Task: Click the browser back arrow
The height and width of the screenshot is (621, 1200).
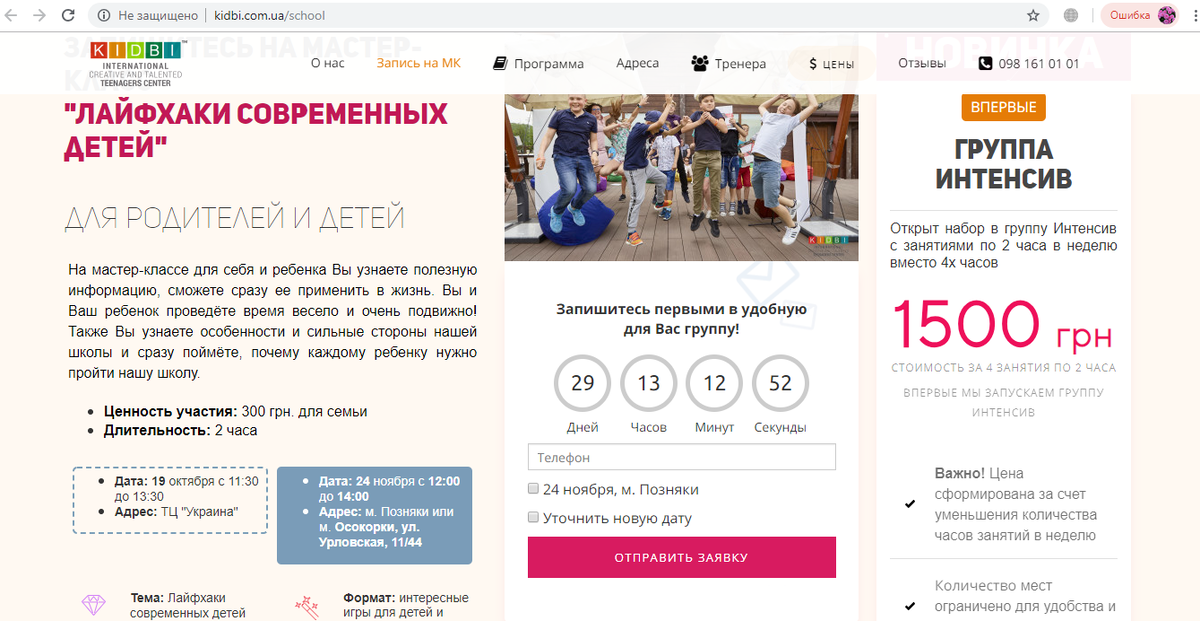Action: click(x=14, y=16)
